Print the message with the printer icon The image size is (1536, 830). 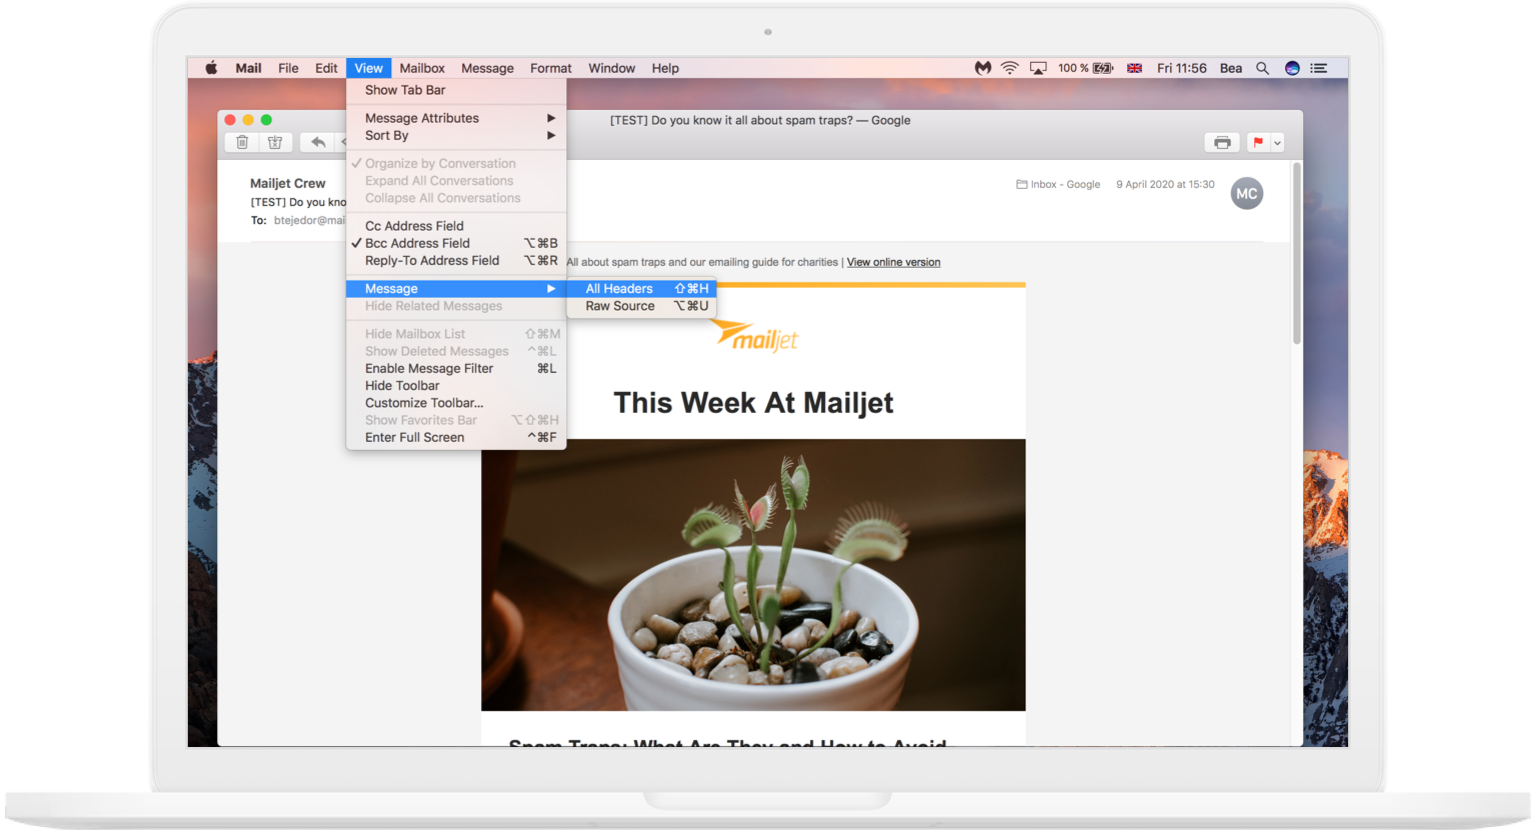point(1222,143)
